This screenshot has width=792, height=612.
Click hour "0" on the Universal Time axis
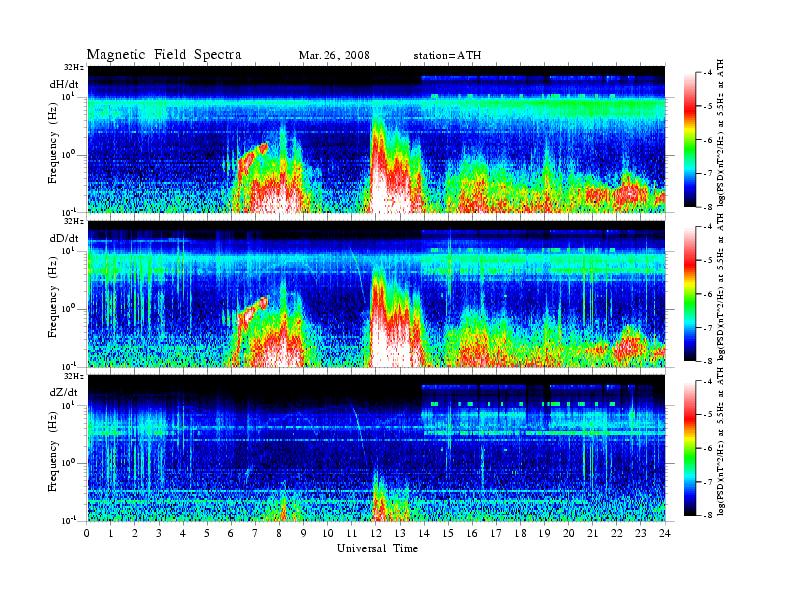point(87,533)
